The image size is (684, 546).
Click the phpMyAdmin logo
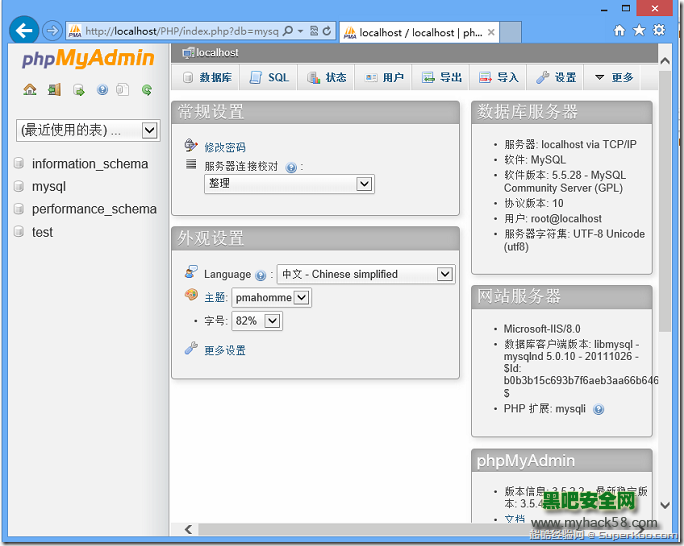tap(88, 58)
